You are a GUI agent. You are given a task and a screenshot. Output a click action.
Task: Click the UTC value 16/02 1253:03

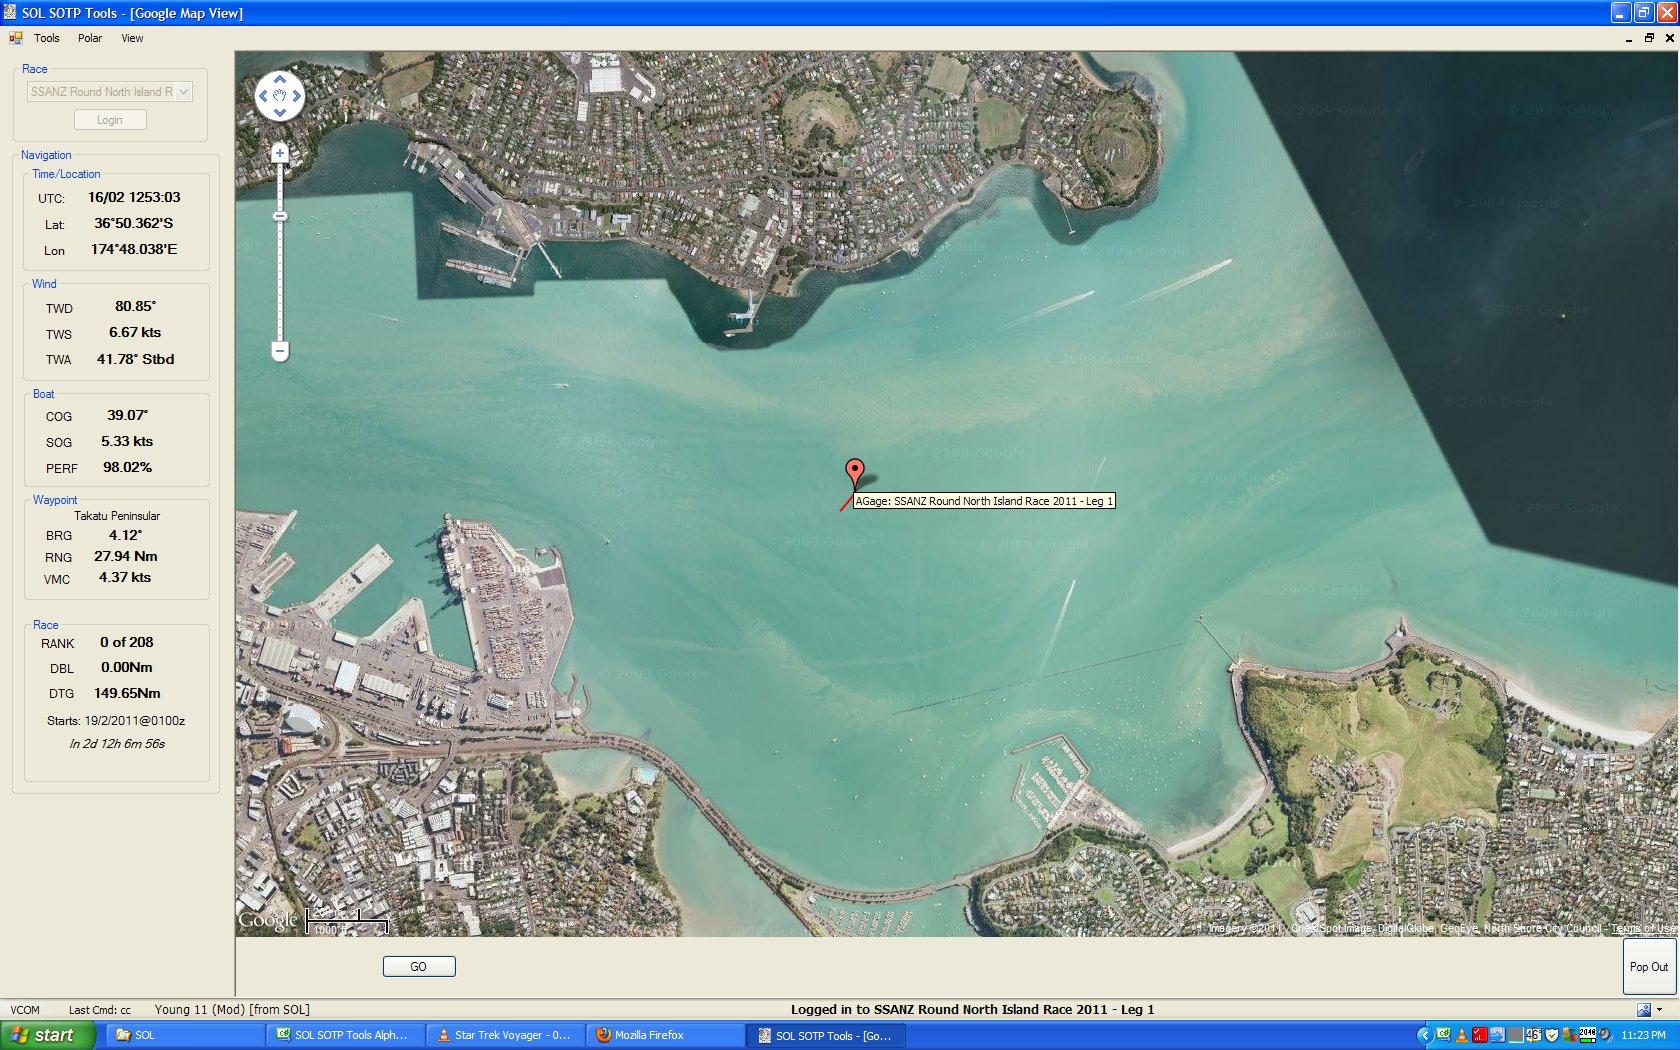tap(134, 197)
